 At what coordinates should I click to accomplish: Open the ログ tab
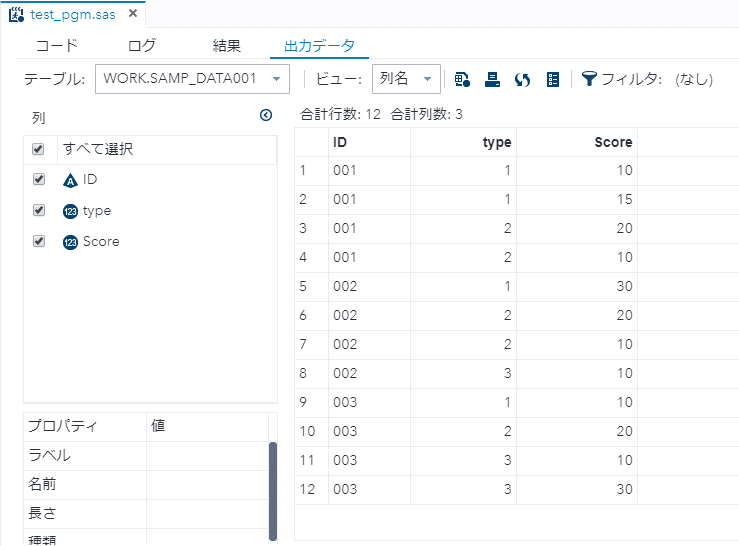(141, 45)
